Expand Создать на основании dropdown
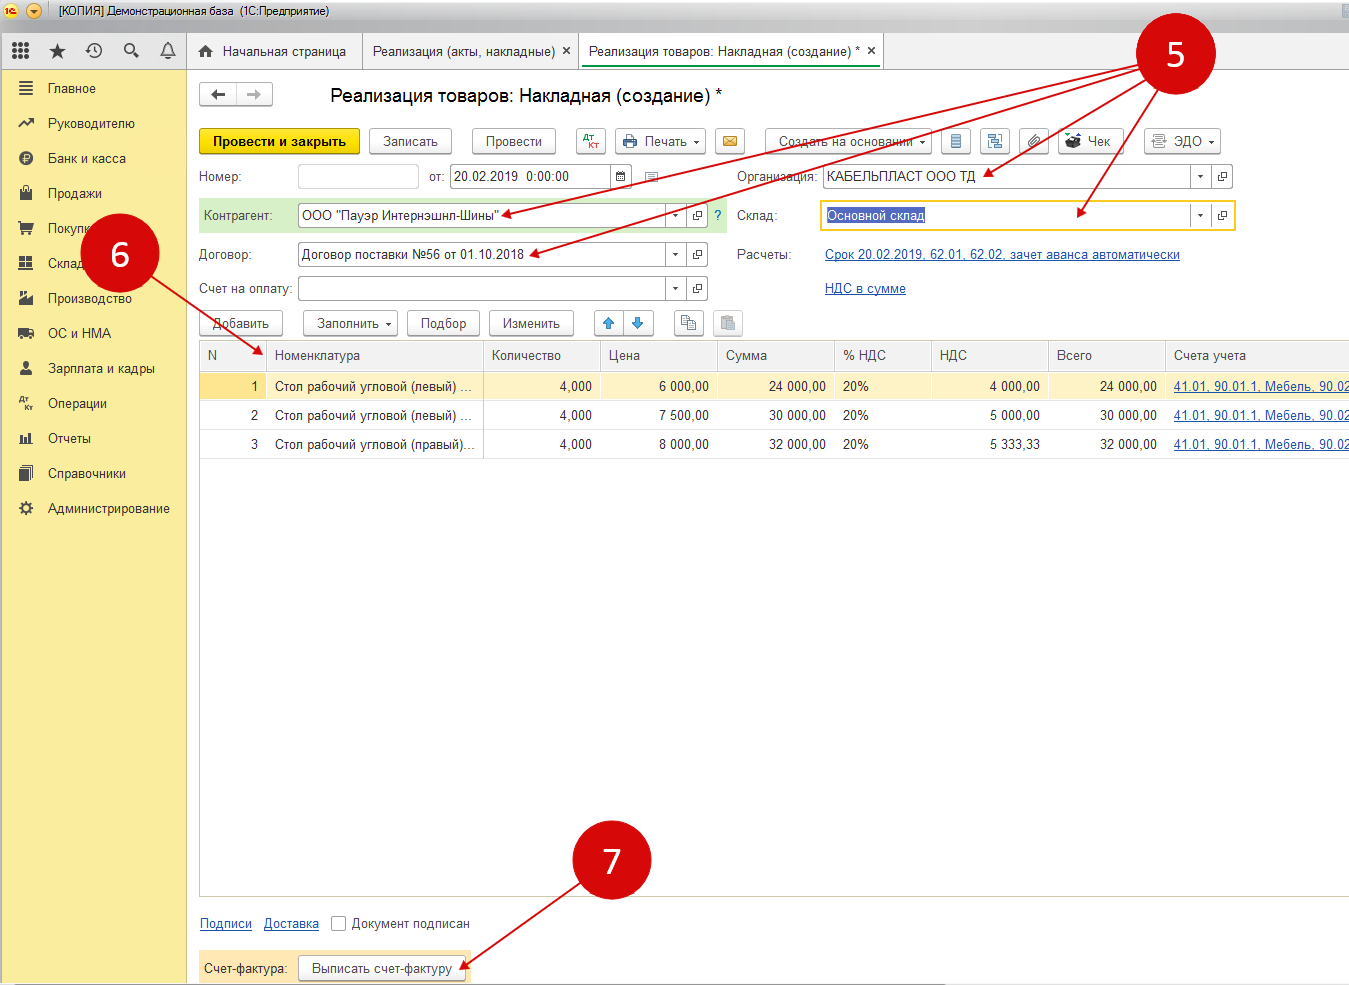 coord(922,142)
